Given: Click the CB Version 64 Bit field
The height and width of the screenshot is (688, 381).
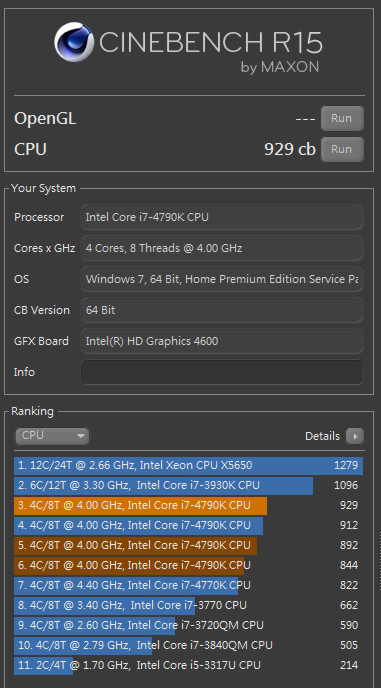Looking at the screenshot, I should (222, 310).
